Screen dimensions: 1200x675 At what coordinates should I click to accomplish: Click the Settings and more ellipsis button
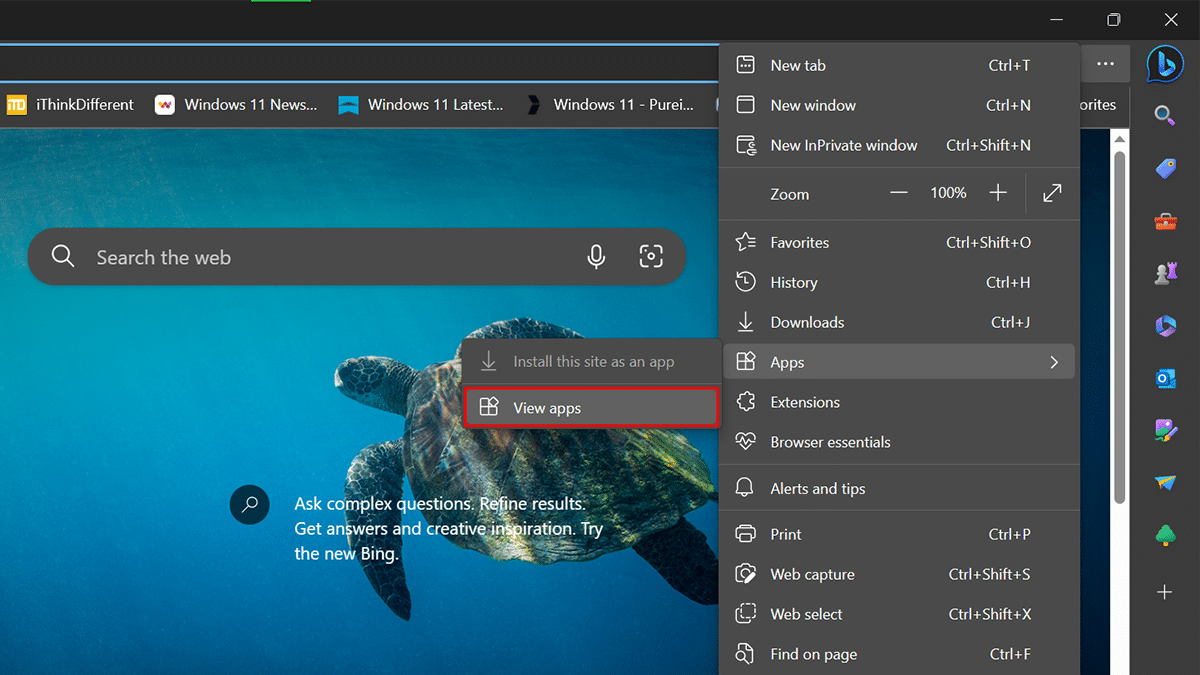1105,64
